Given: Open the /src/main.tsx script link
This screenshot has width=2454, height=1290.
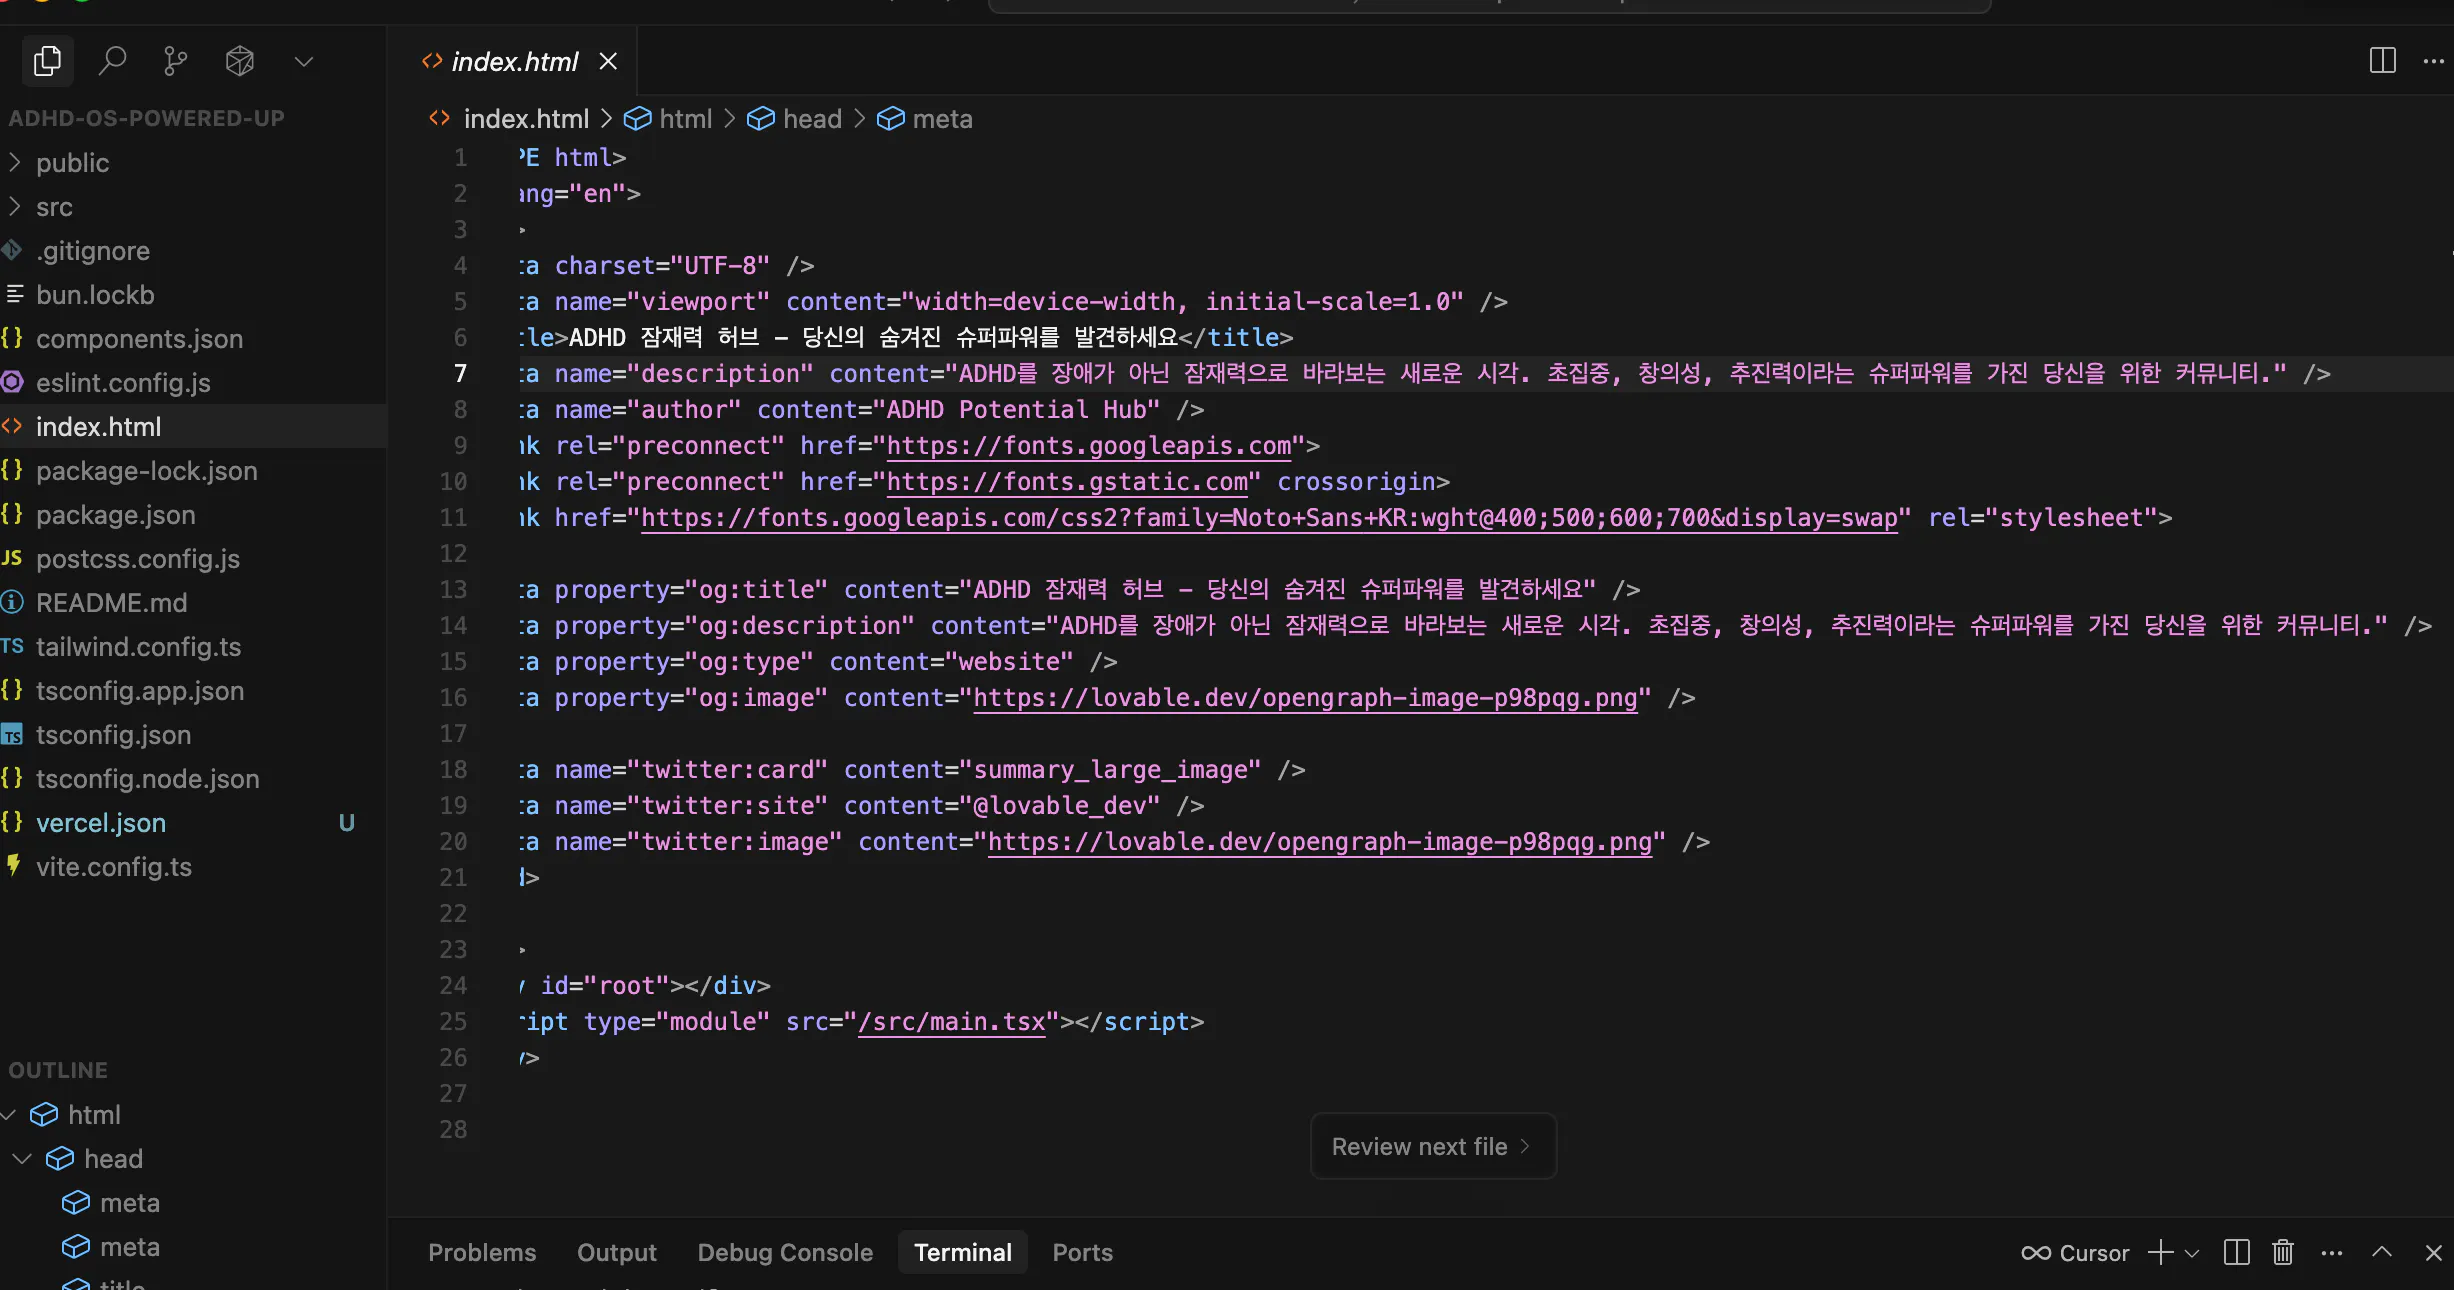Looking at the screenshot, I should coord(952,1021).
